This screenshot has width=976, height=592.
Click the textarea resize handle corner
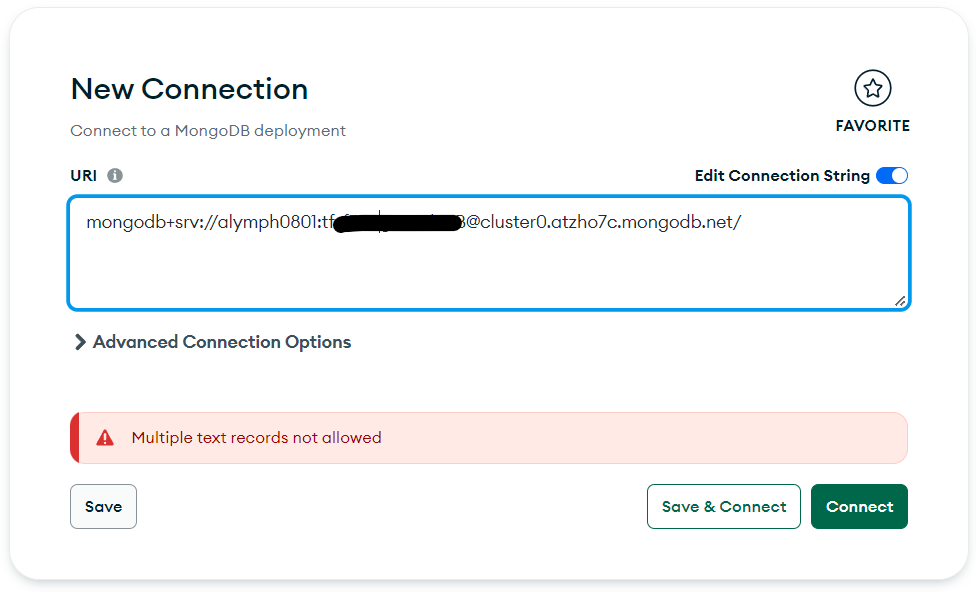(x=900, y=300)
